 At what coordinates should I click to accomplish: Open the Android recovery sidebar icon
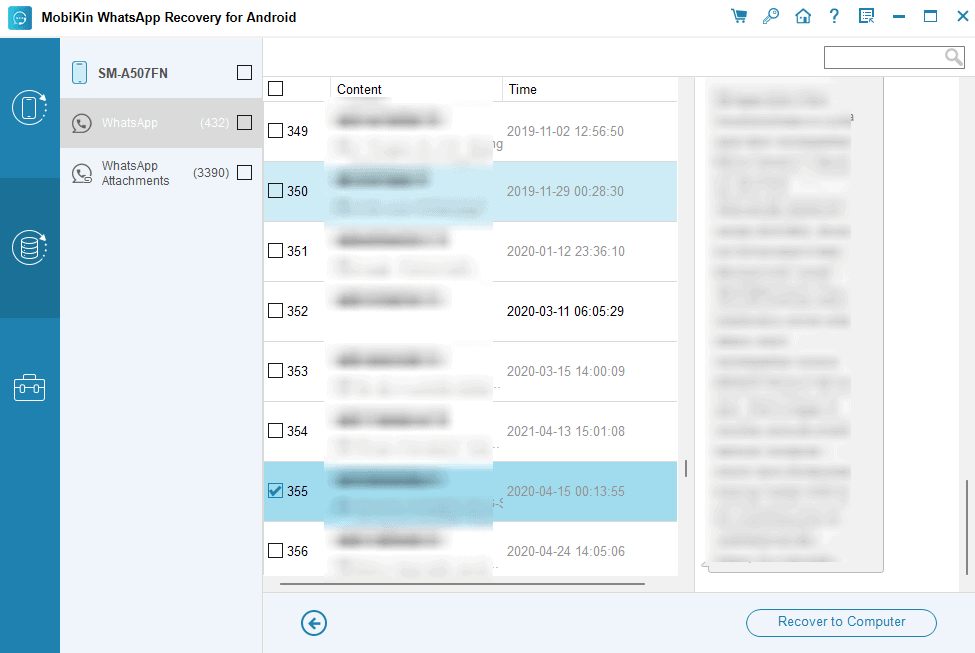click(29, 107)
